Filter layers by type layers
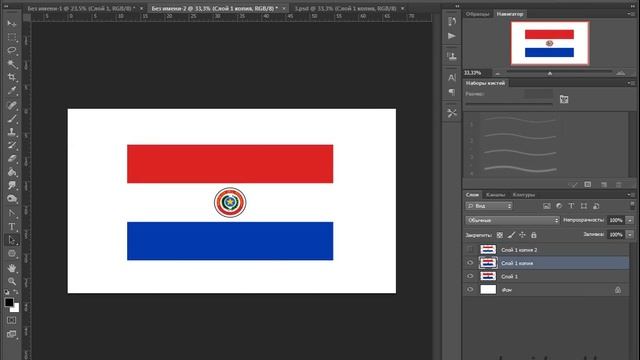Viewport: 640px width, 360px height. pyautogui.click(x=571, y=206)
